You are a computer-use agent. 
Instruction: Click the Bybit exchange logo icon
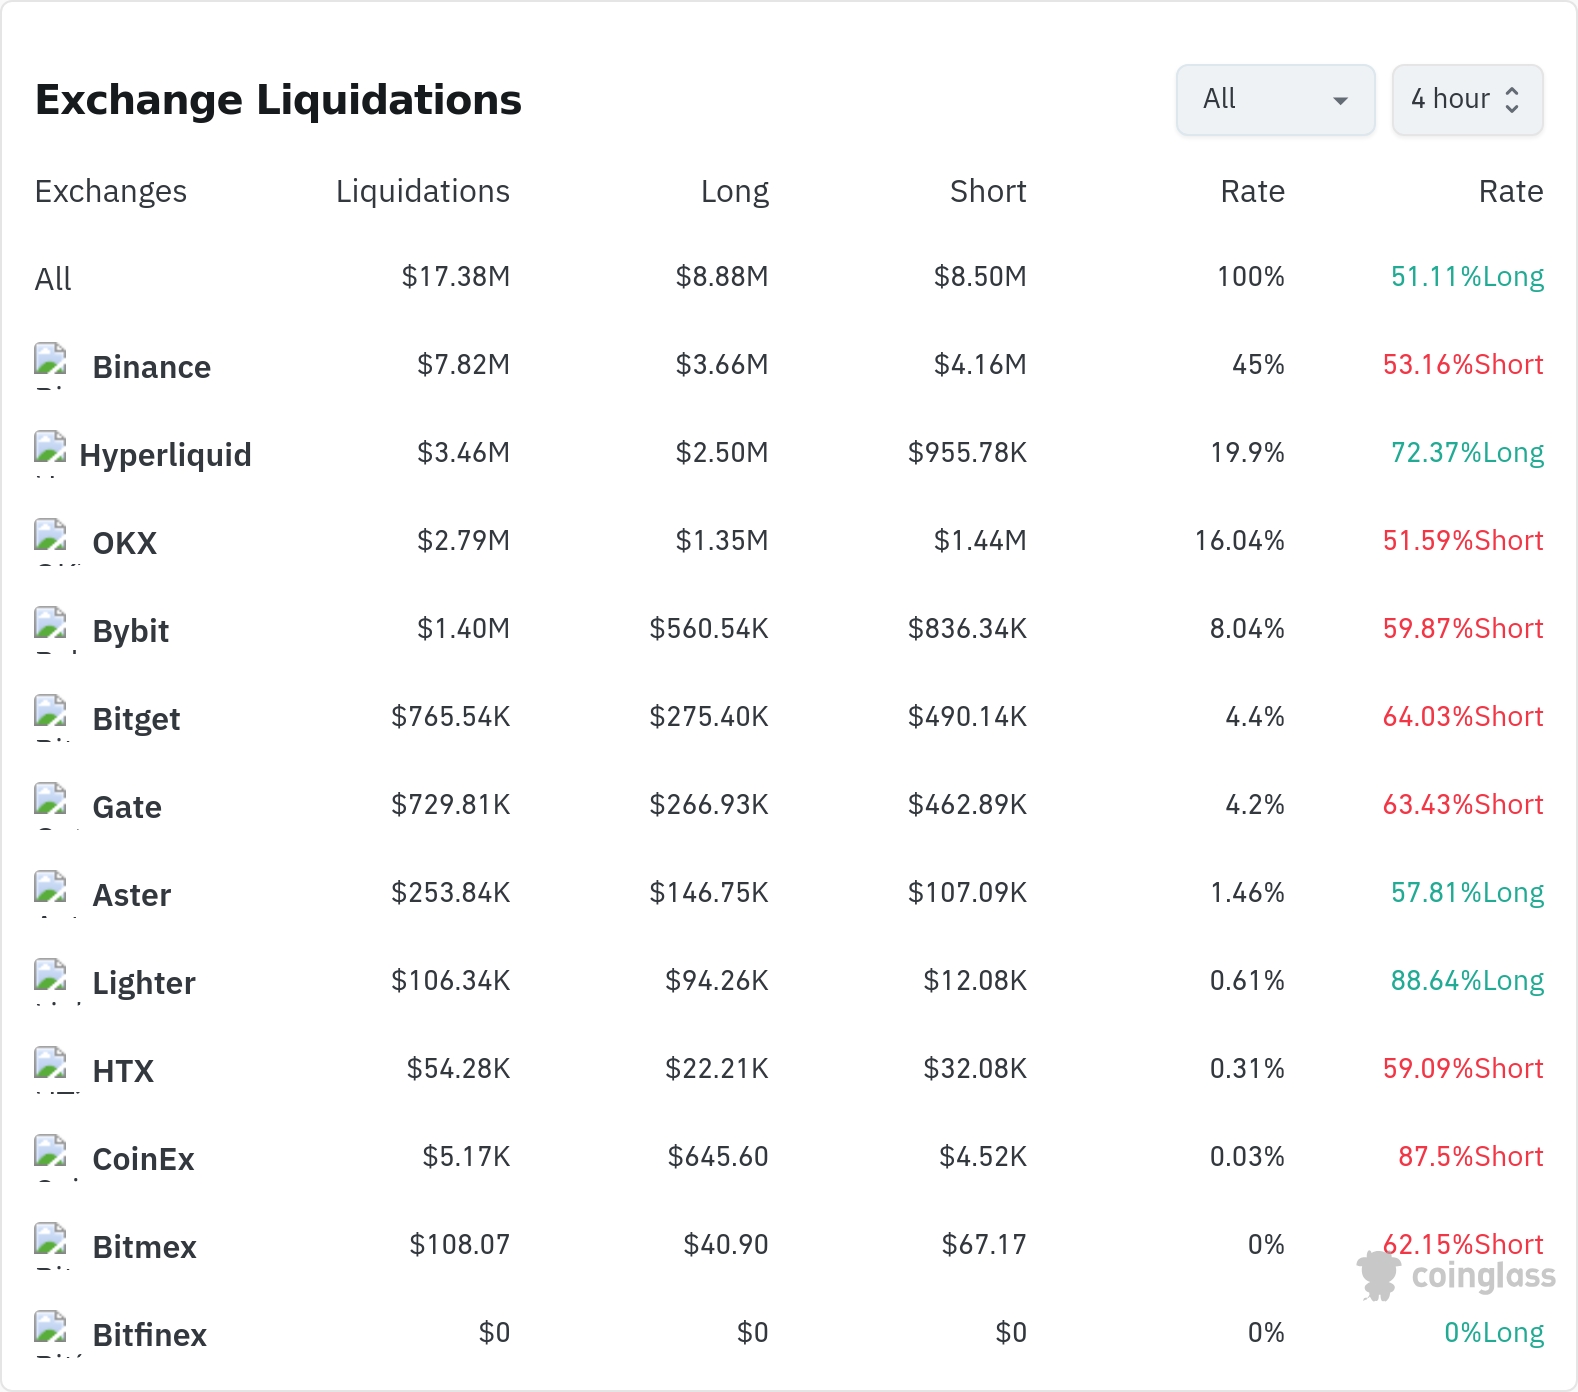tap(51, 629)
